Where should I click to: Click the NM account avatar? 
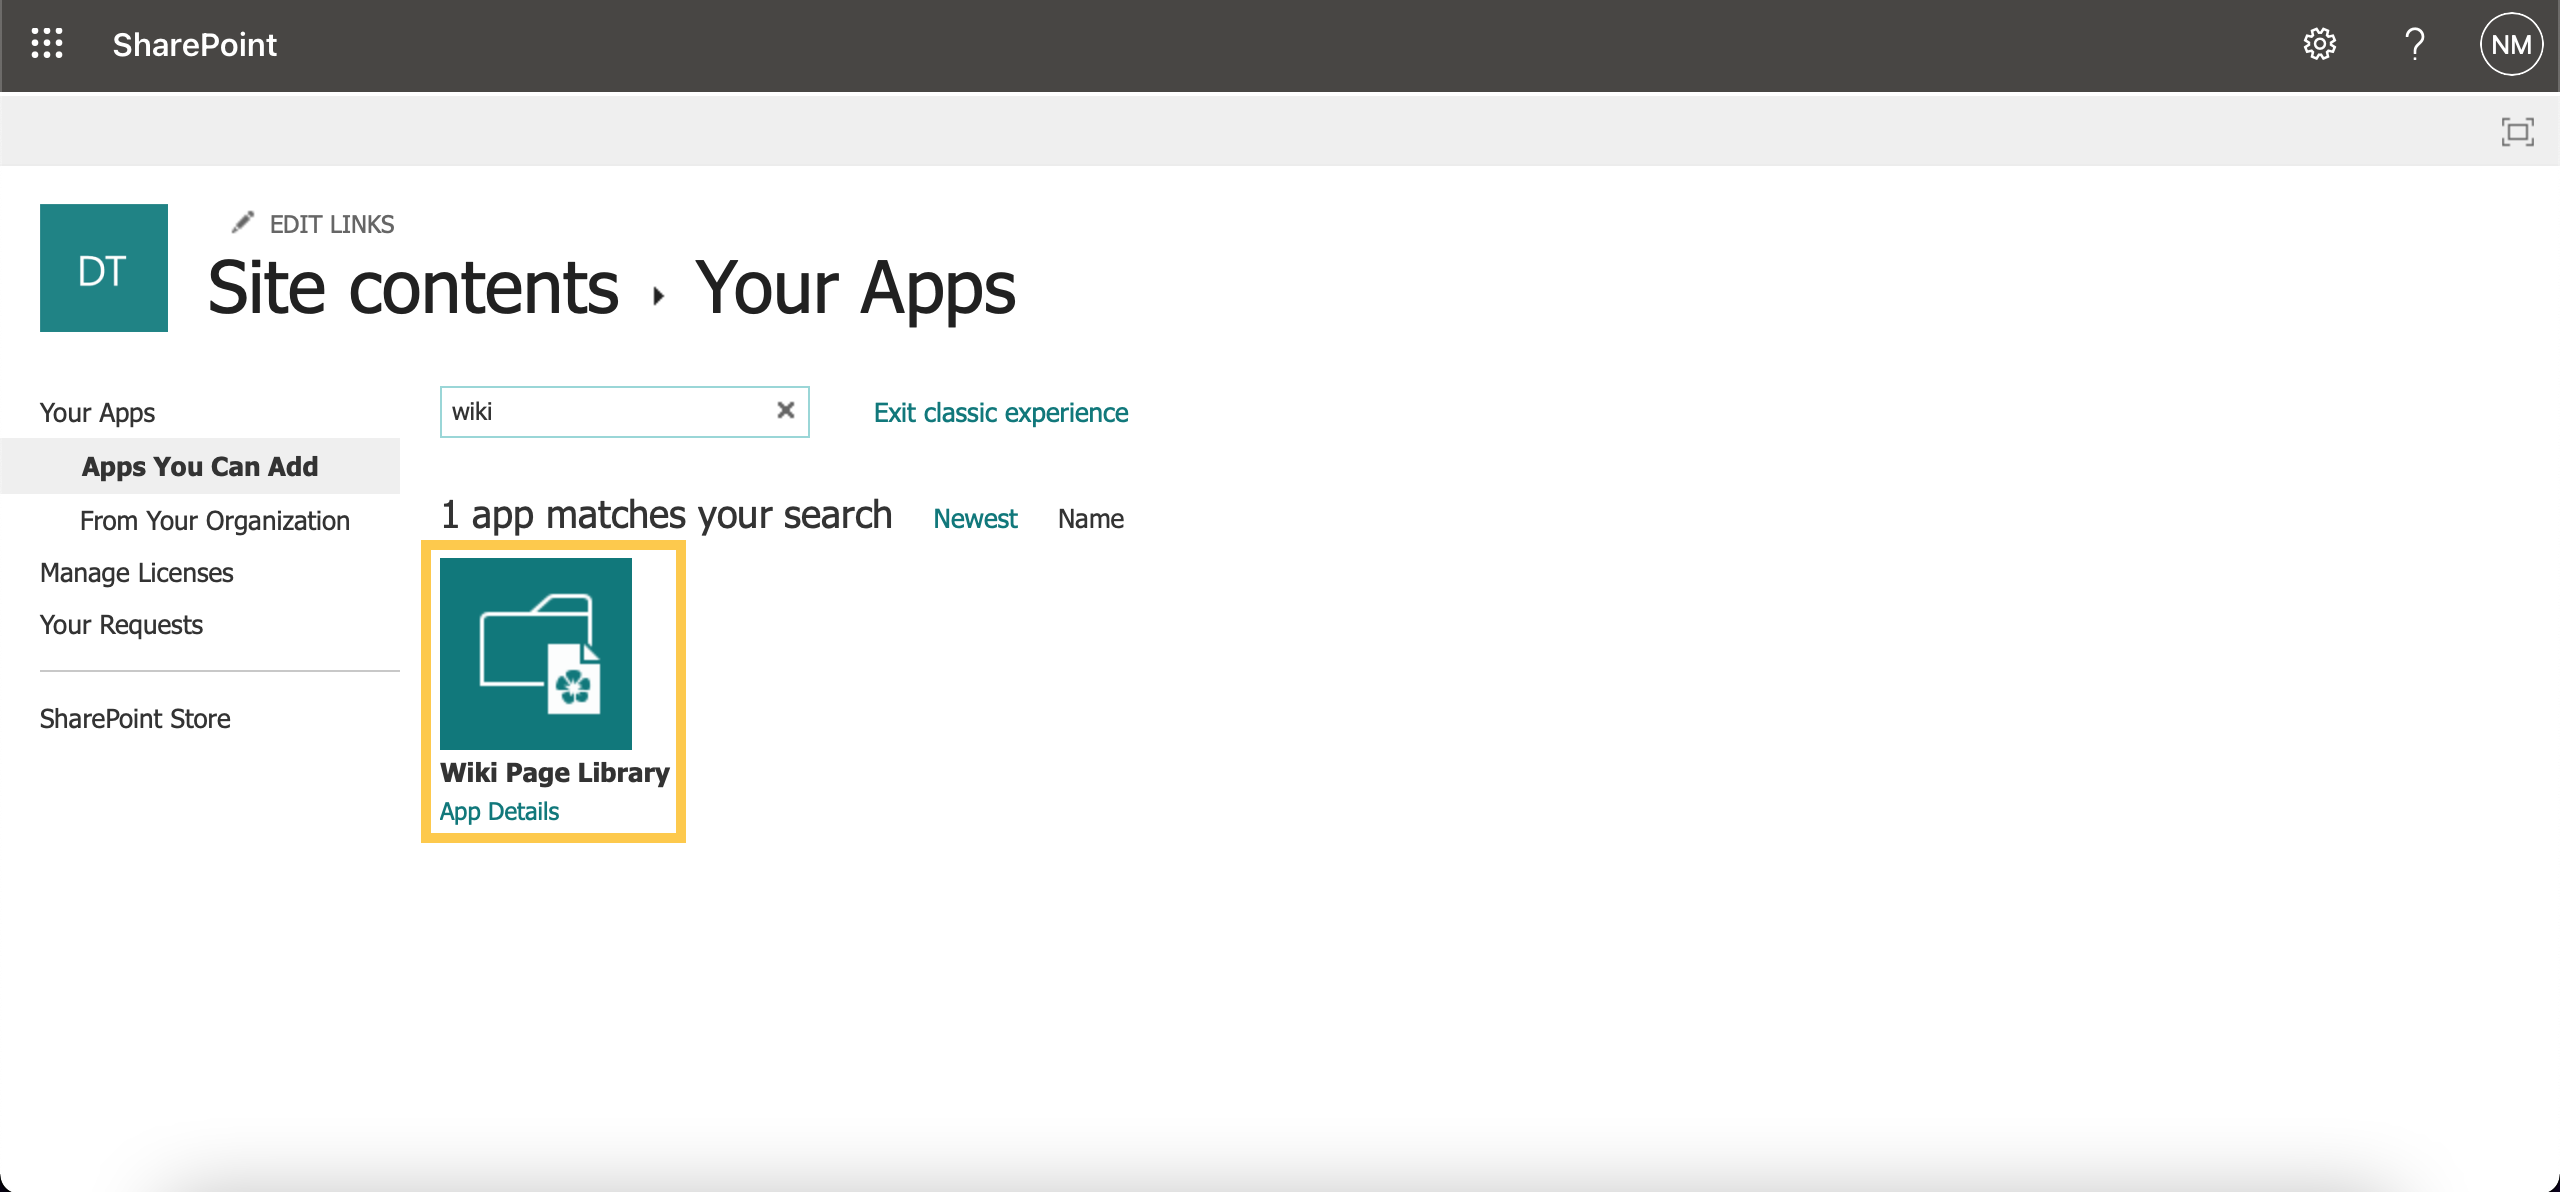click(x=2511, y=44)
